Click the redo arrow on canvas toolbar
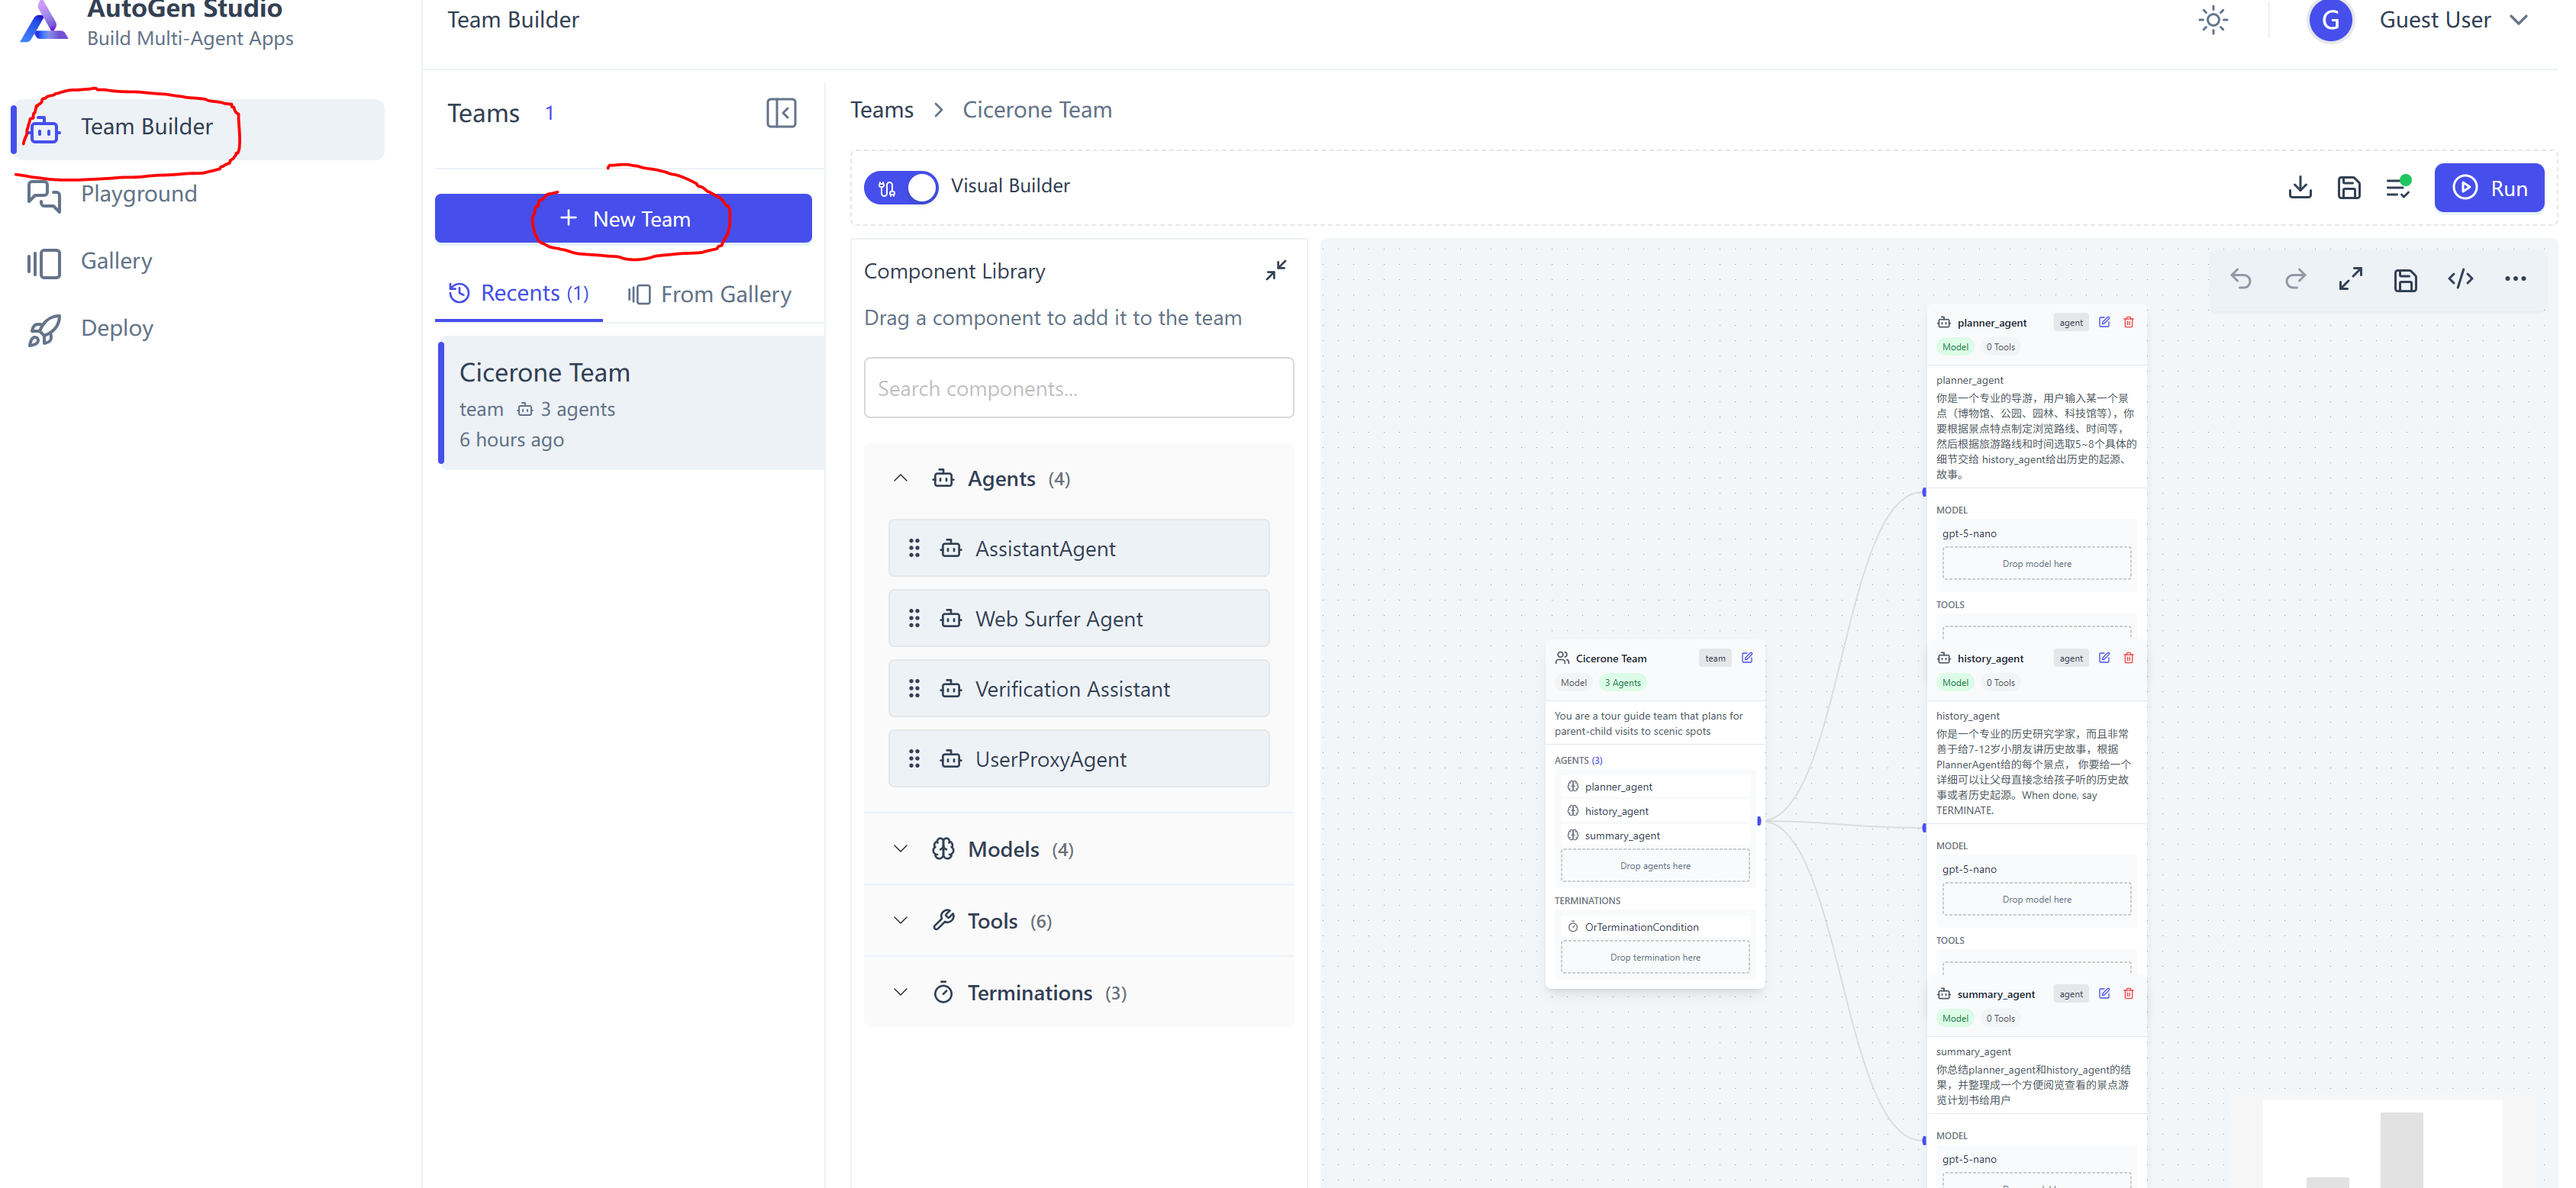 (2295, 279)
